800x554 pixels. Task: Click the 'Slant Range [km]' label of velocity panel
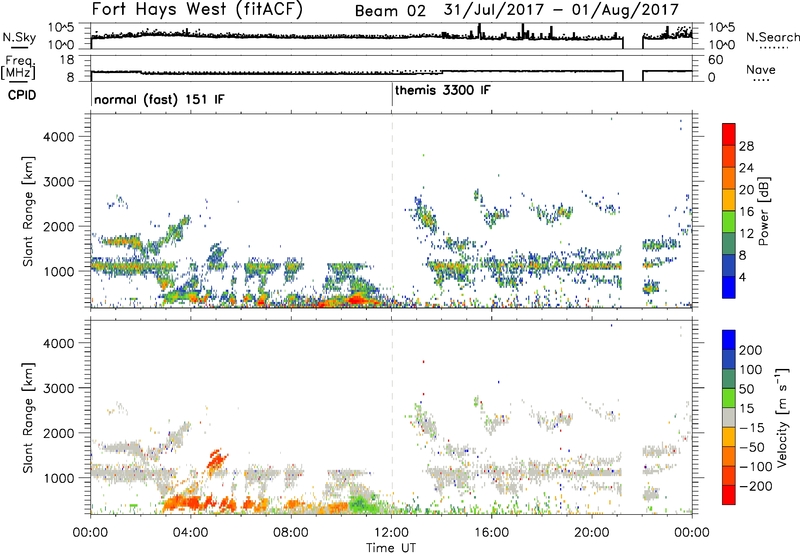(x=28, y=417)
